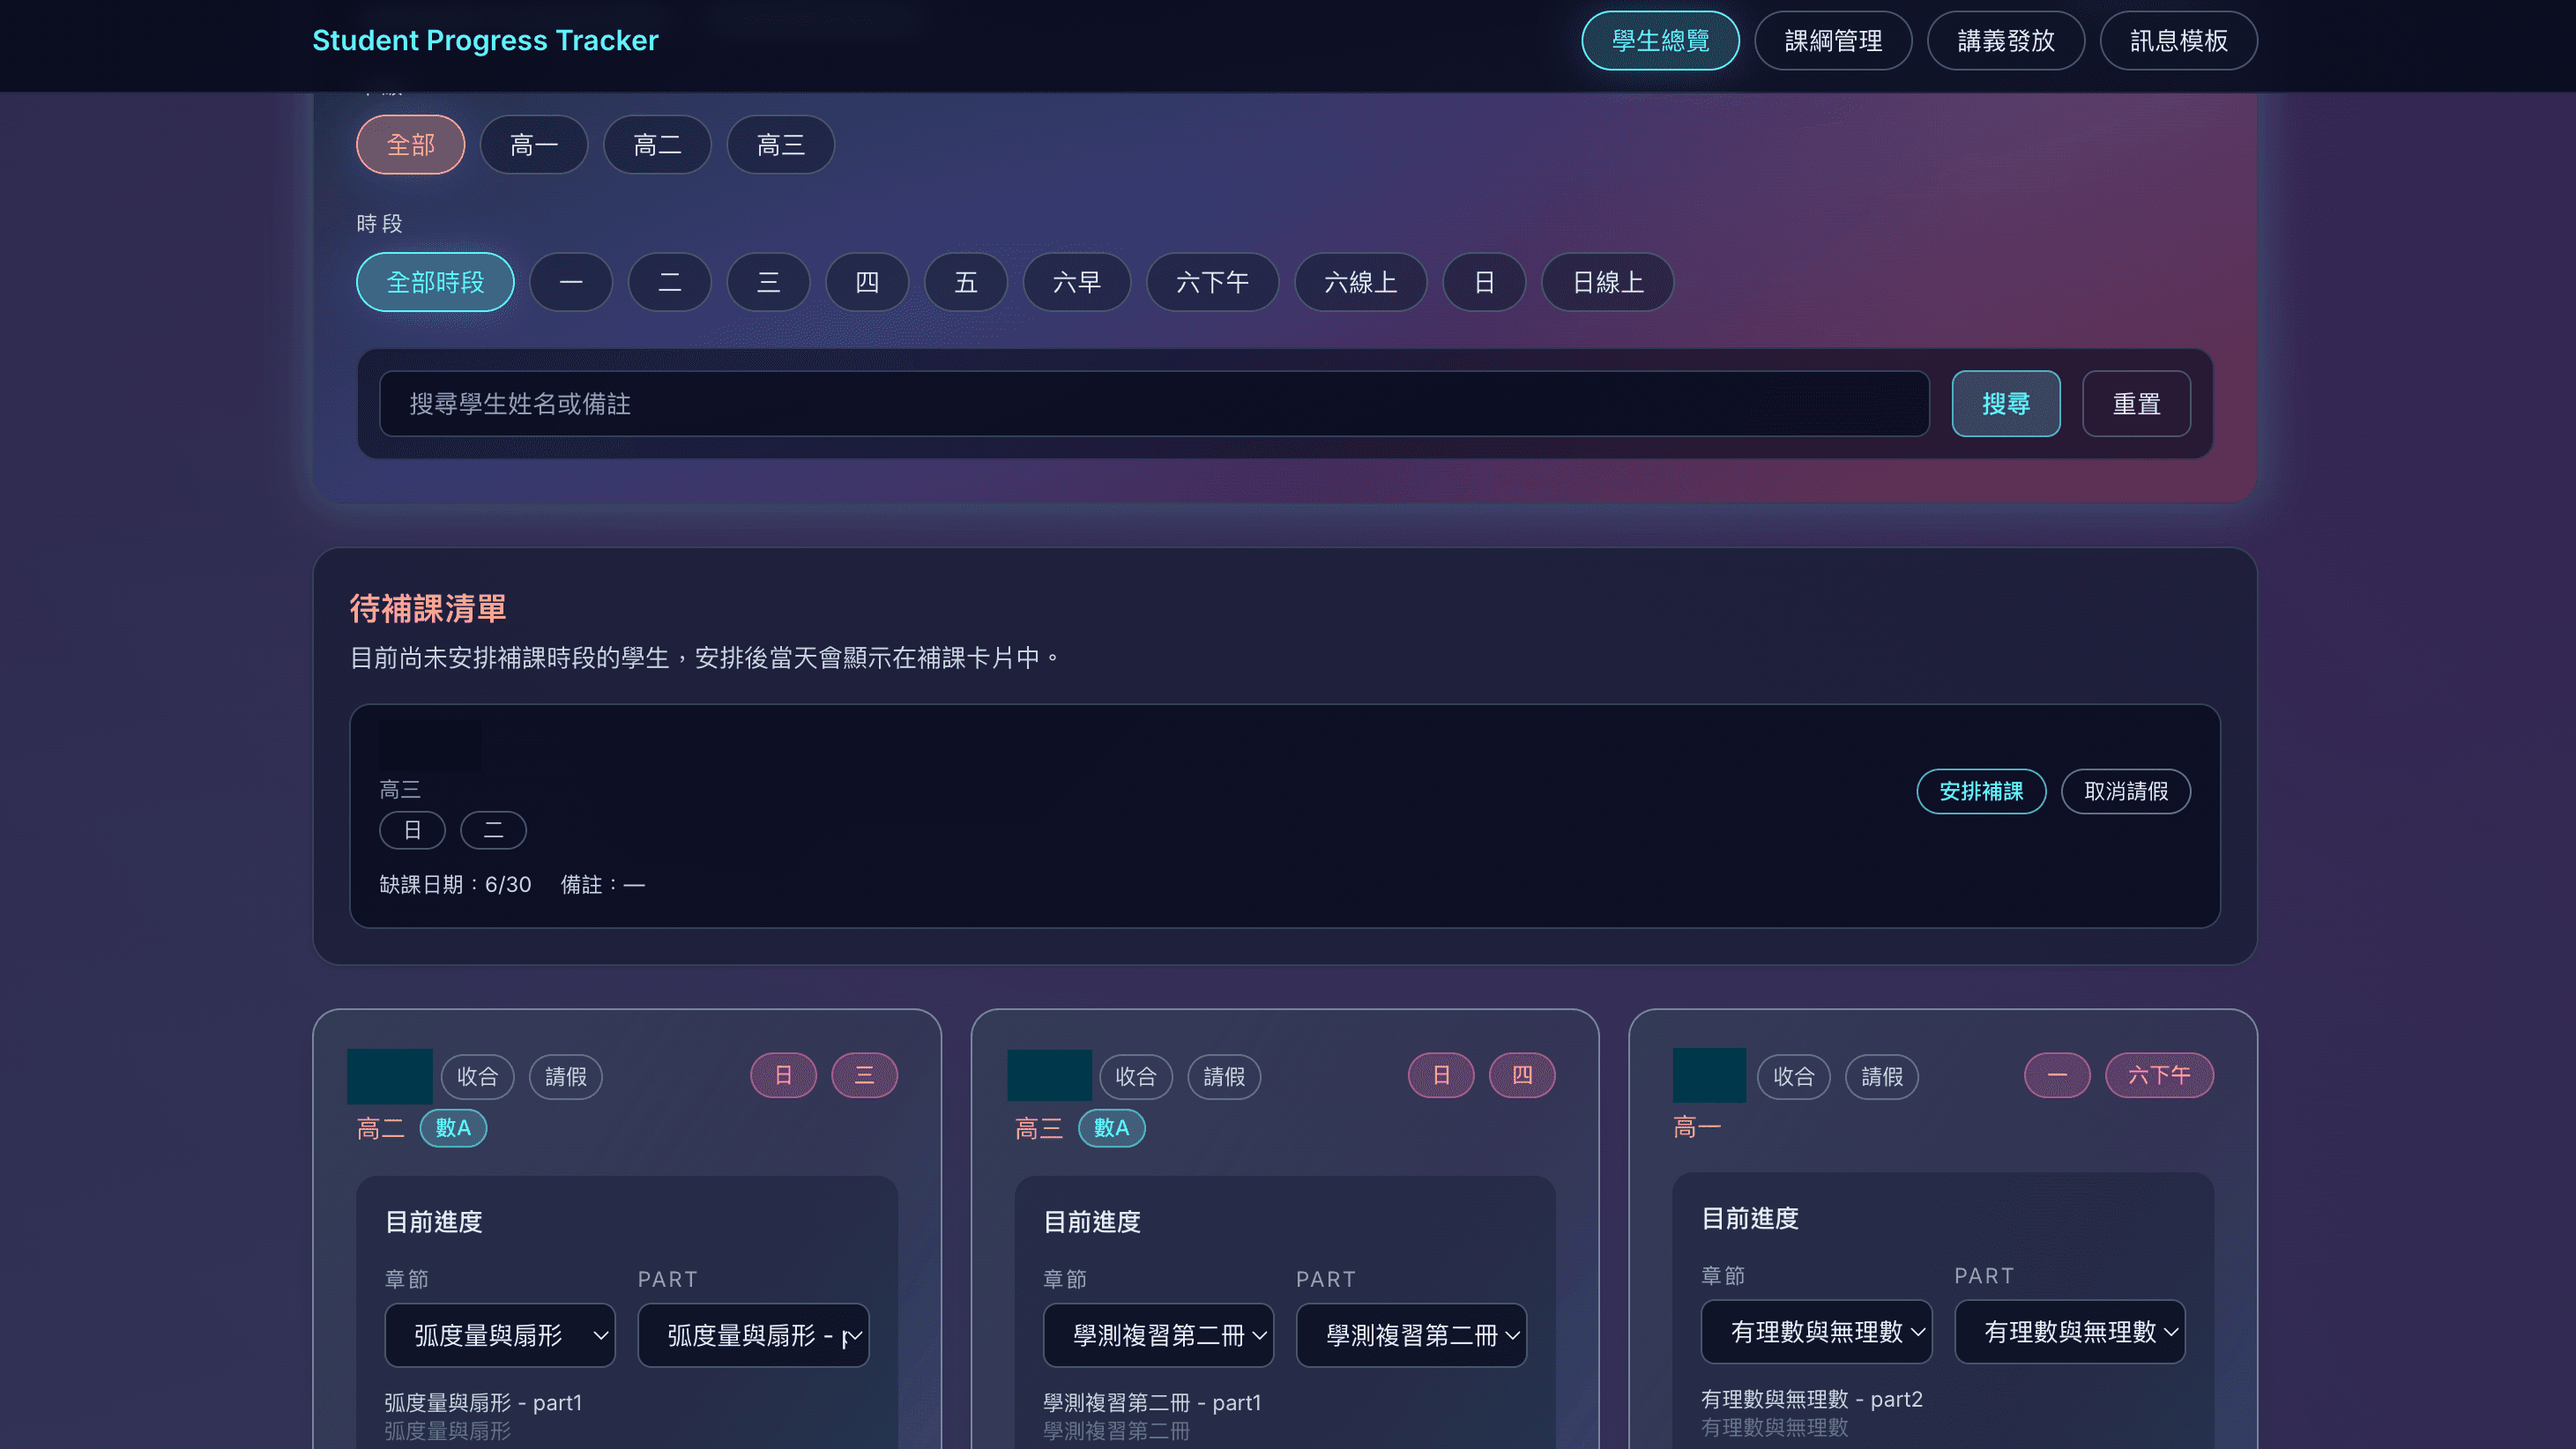Filter by grade 高二

(x=657, y=145)
